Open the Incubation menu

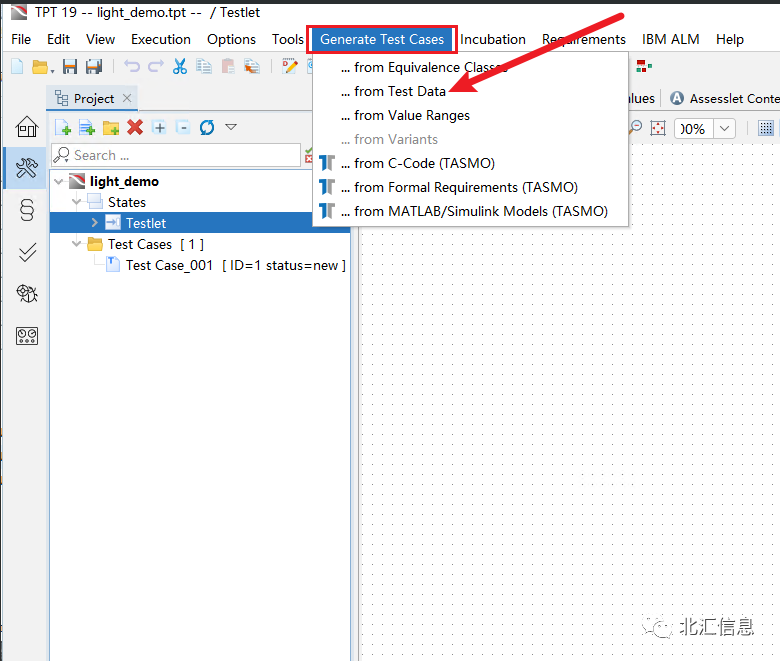(492, 39)
